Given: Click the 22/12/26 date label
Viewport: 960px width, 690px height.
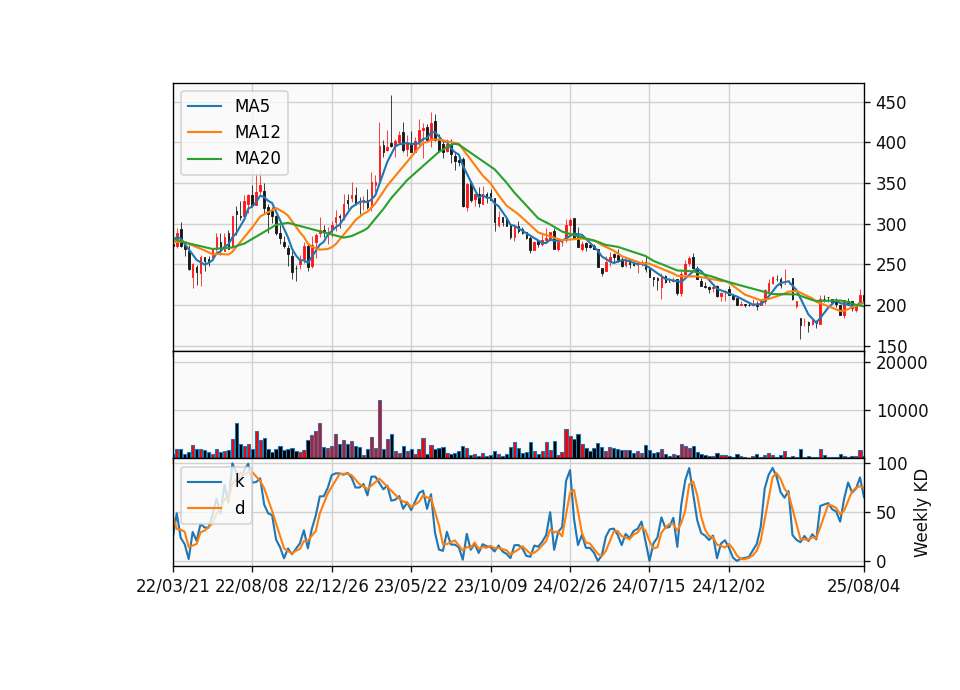Looking at the screenshot, I should (x=332, y=586).
